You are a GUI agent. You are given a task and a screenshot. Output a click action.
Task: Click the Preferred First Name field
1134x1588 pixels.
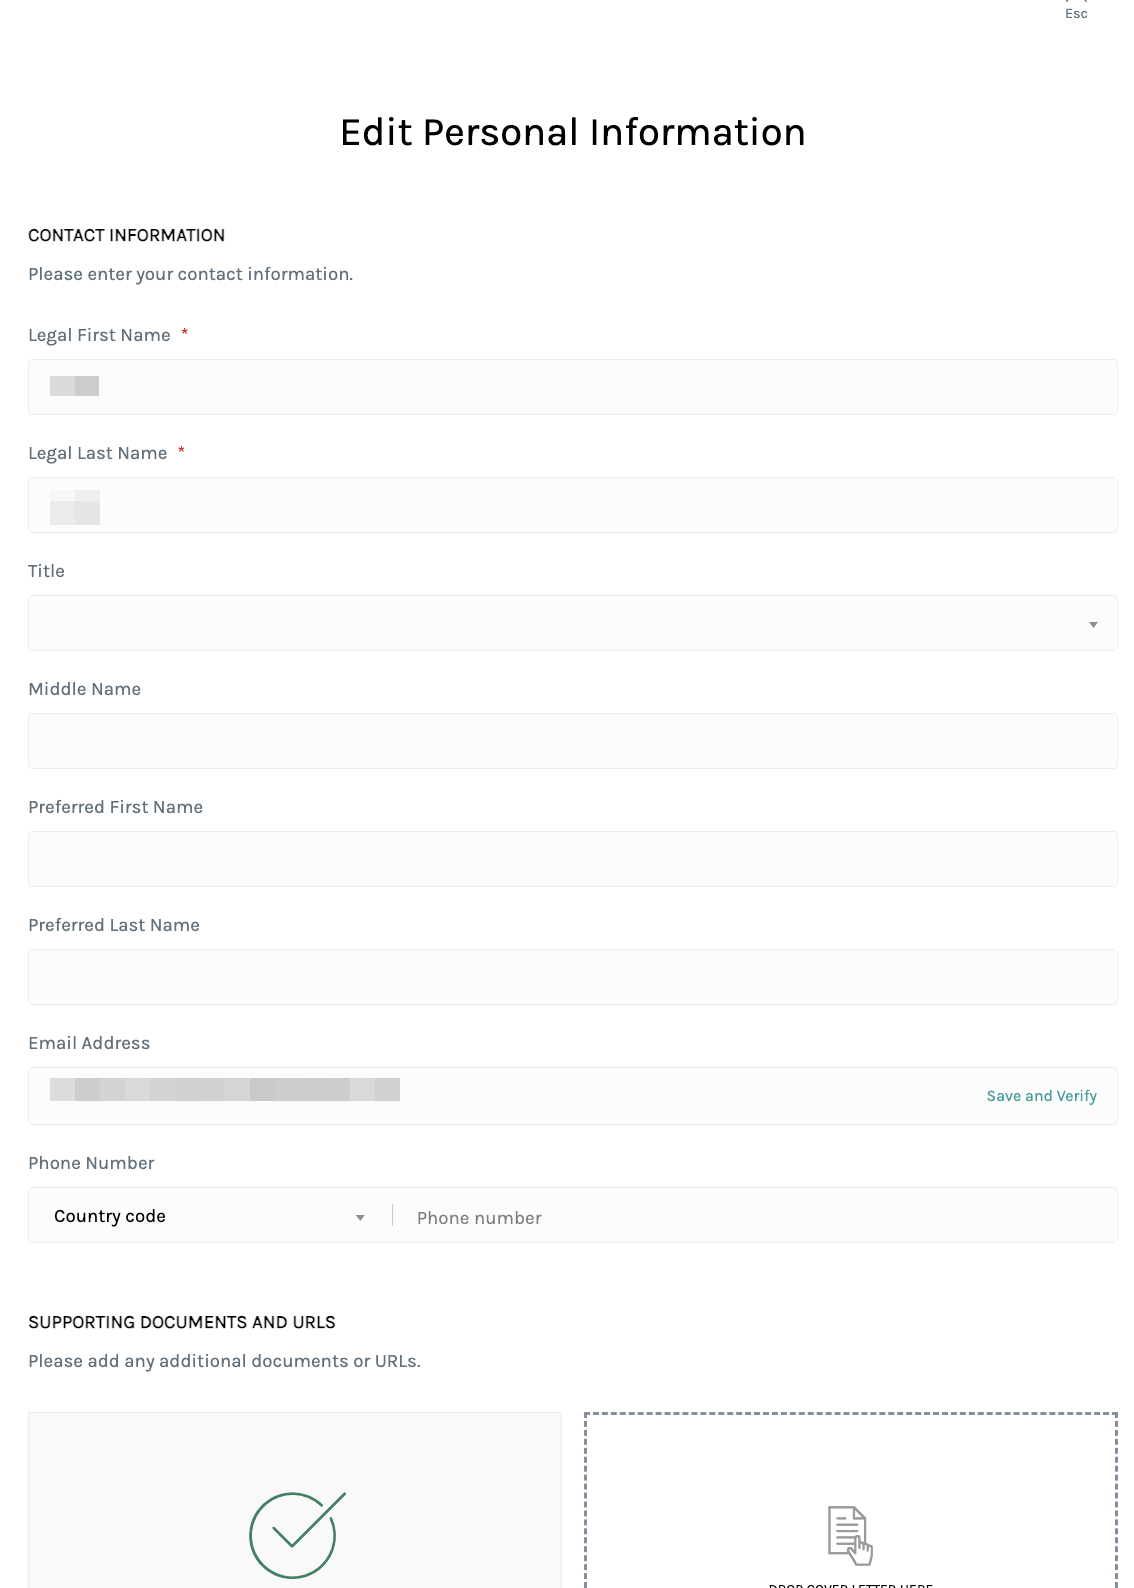(572, 858)
